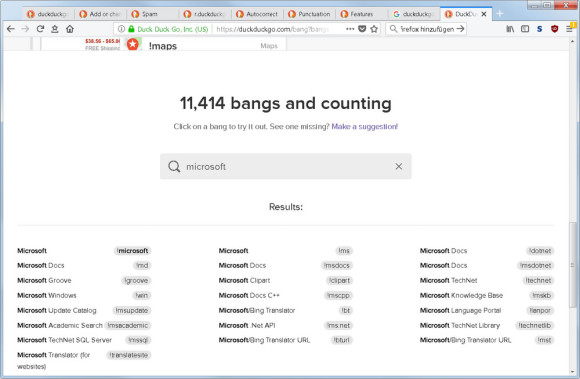Switch to the Features tab
The height and width of the screenshot is (379, 580).
[x=361, y=14]
